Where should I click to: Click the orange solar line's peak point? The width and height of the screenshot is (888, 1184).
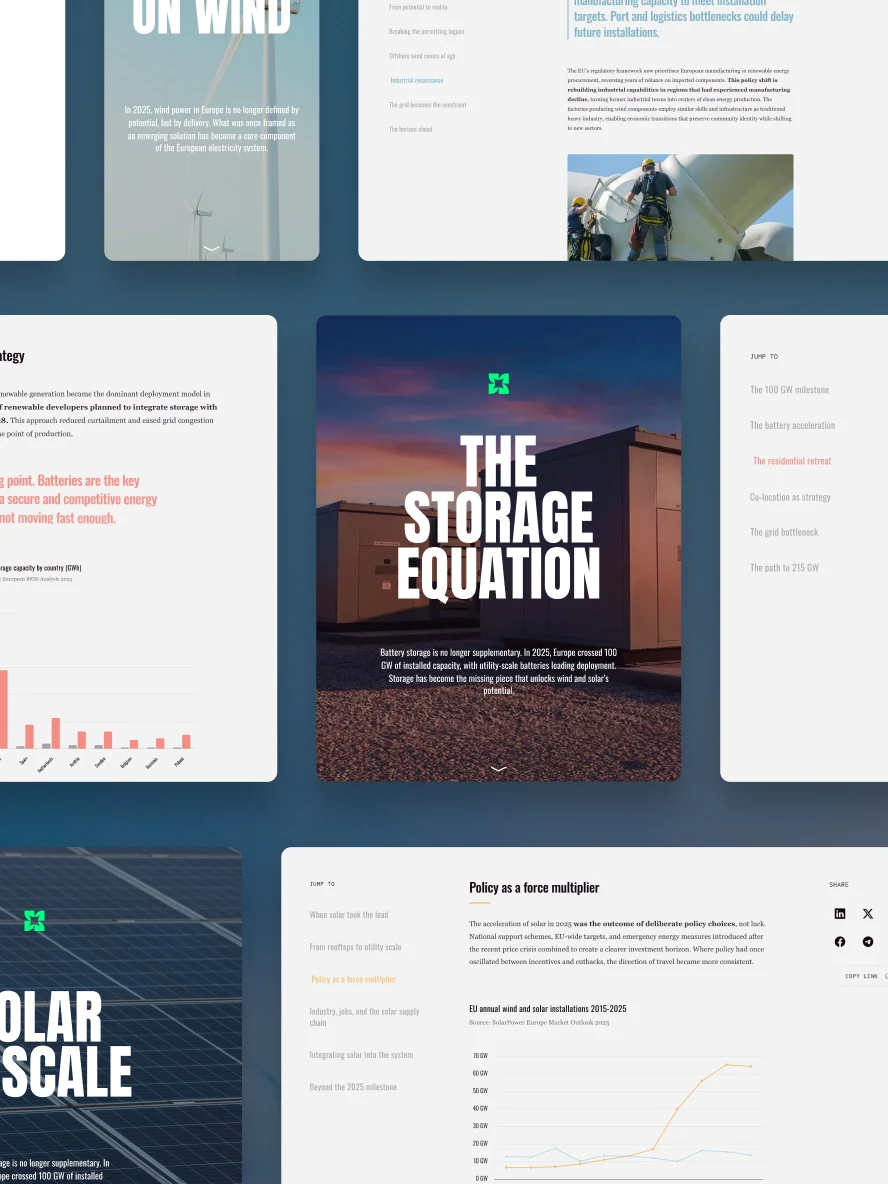(726, 1065)
